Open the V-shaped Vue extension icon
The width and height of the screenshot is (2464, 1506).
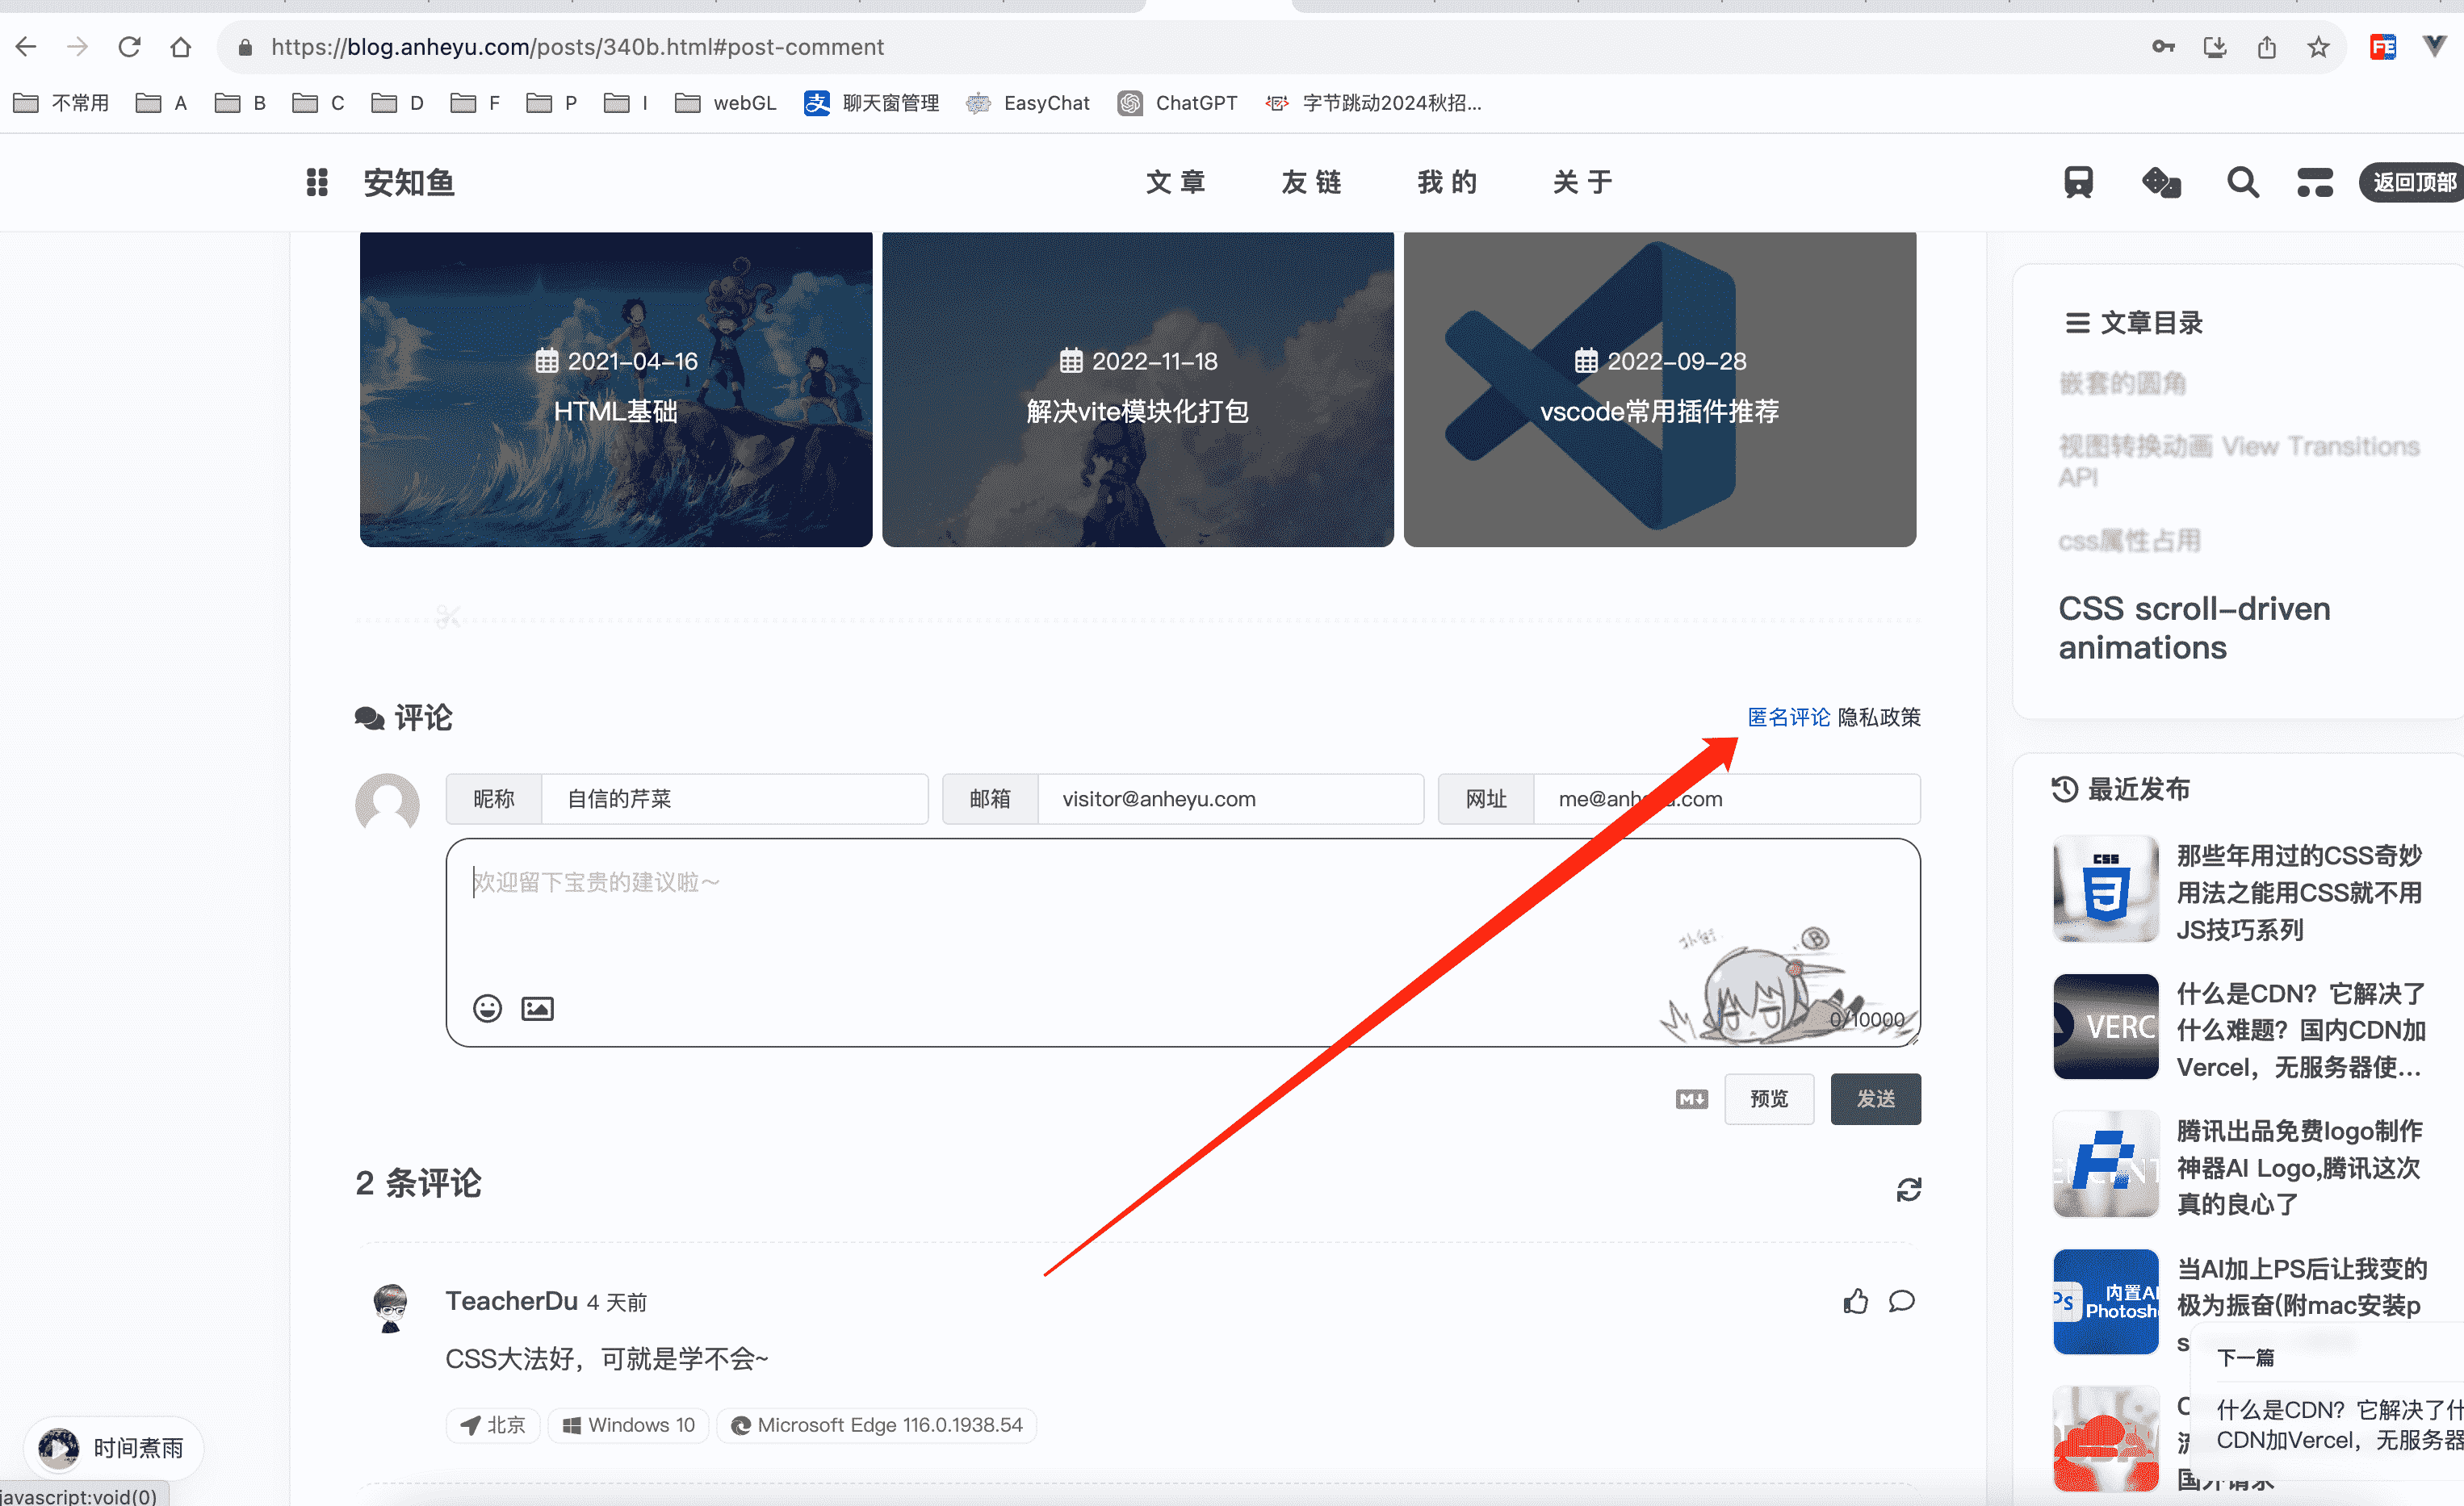(x=2434, y=46)
